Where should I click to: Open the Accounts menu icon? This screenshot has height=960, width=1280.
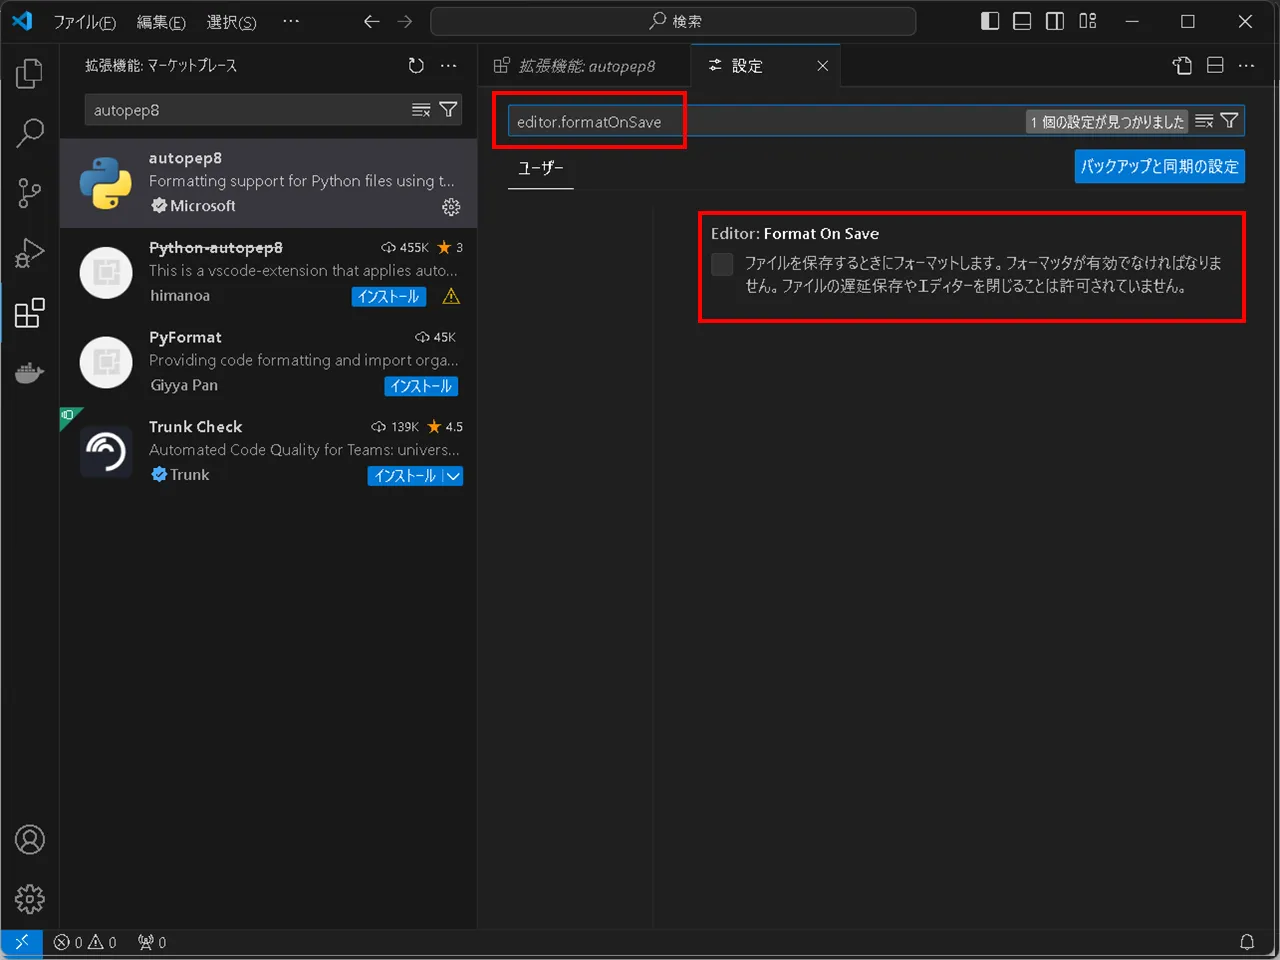[30, 840]
